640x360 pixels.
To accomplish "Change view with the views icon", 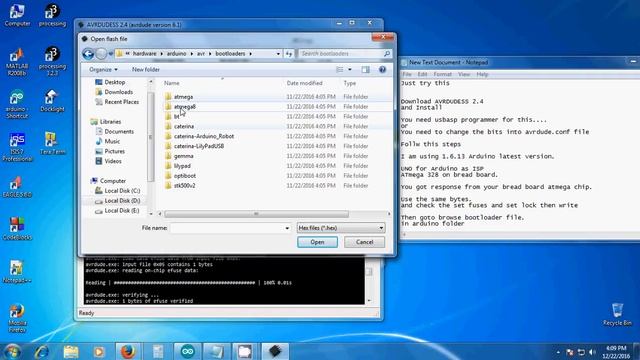I will (340, 70).
